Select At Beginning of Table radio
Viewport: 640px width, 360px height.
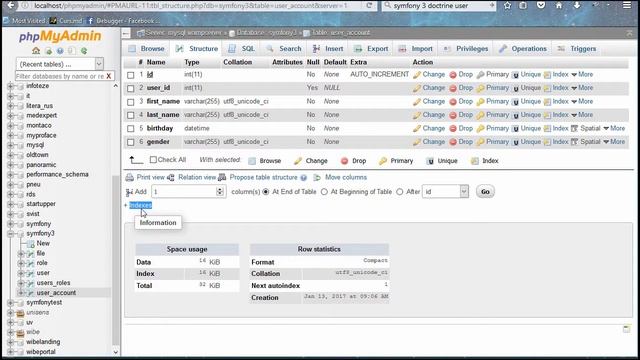(x=324, y=192)
